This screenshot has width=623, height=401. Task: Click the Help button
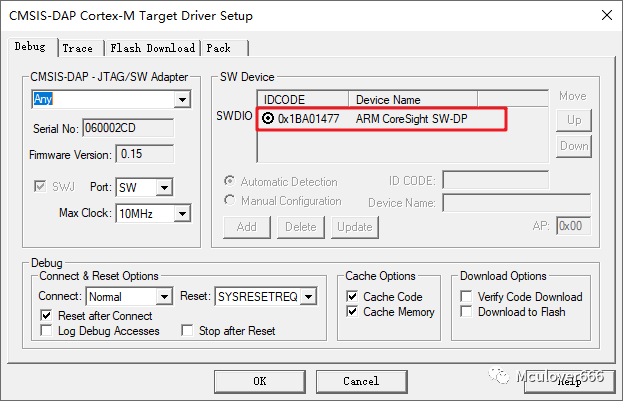(x=569, y=382)
